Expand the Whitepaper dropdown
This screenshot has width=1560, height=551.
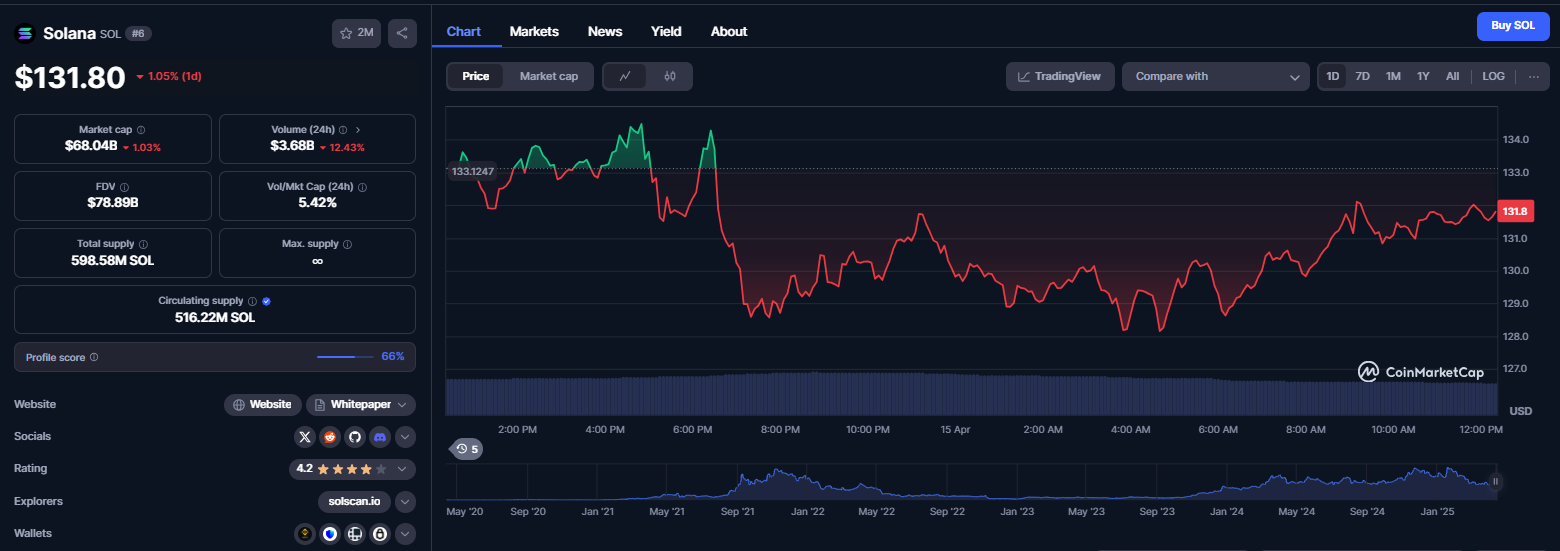tap(361, 405)
